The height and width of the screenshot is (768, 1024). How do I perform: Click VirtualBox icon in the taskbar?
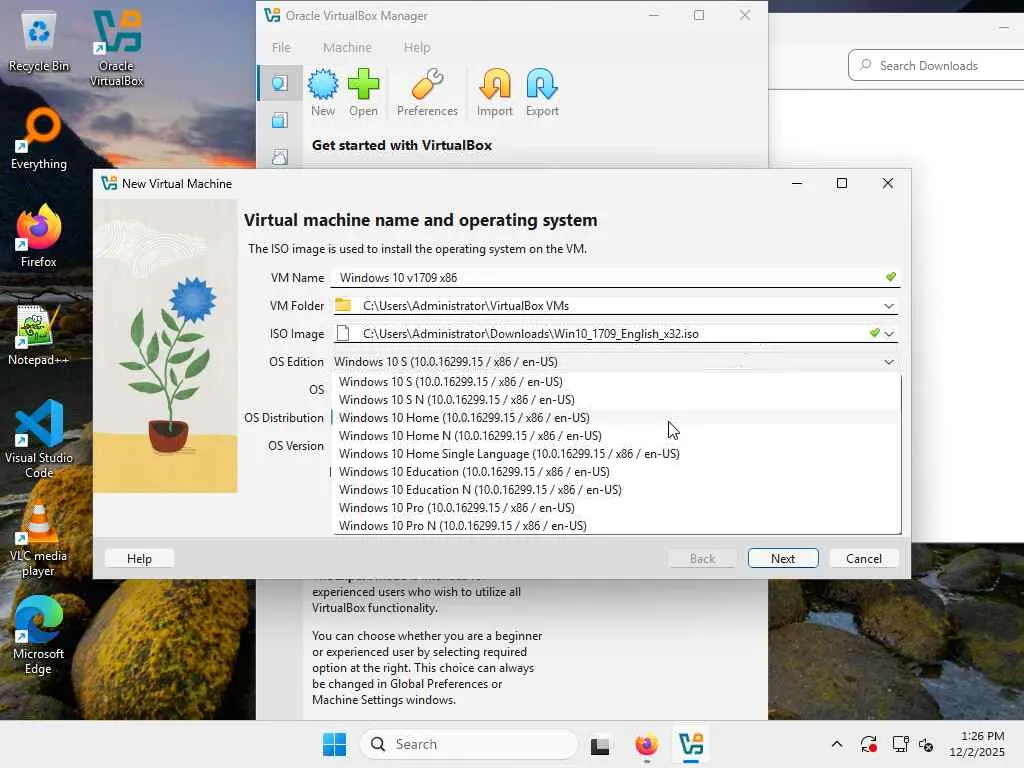click(691, 744)
